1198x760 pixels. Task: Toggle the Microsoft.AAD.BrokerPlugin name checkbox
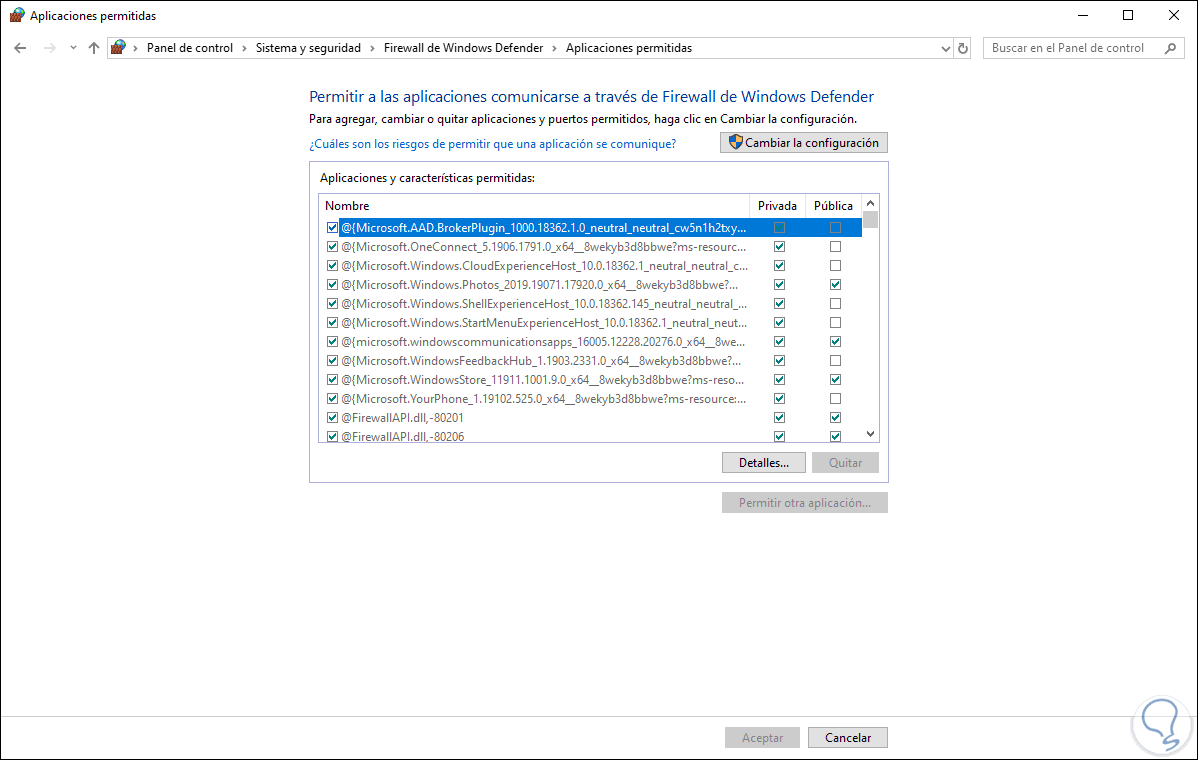pos(332,228)
